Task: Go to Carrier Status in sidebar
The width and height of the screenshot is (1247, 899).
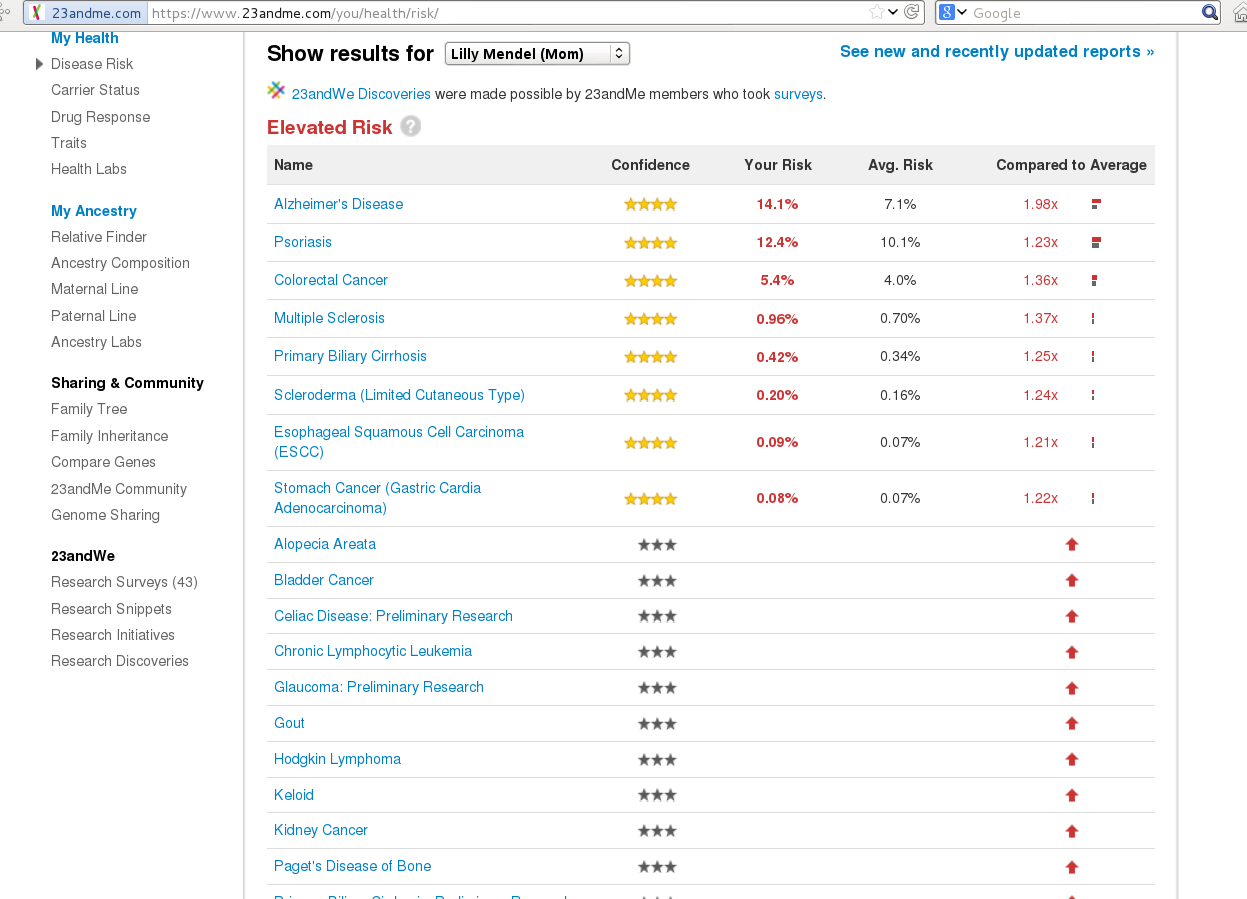Action: click(96, 90)
